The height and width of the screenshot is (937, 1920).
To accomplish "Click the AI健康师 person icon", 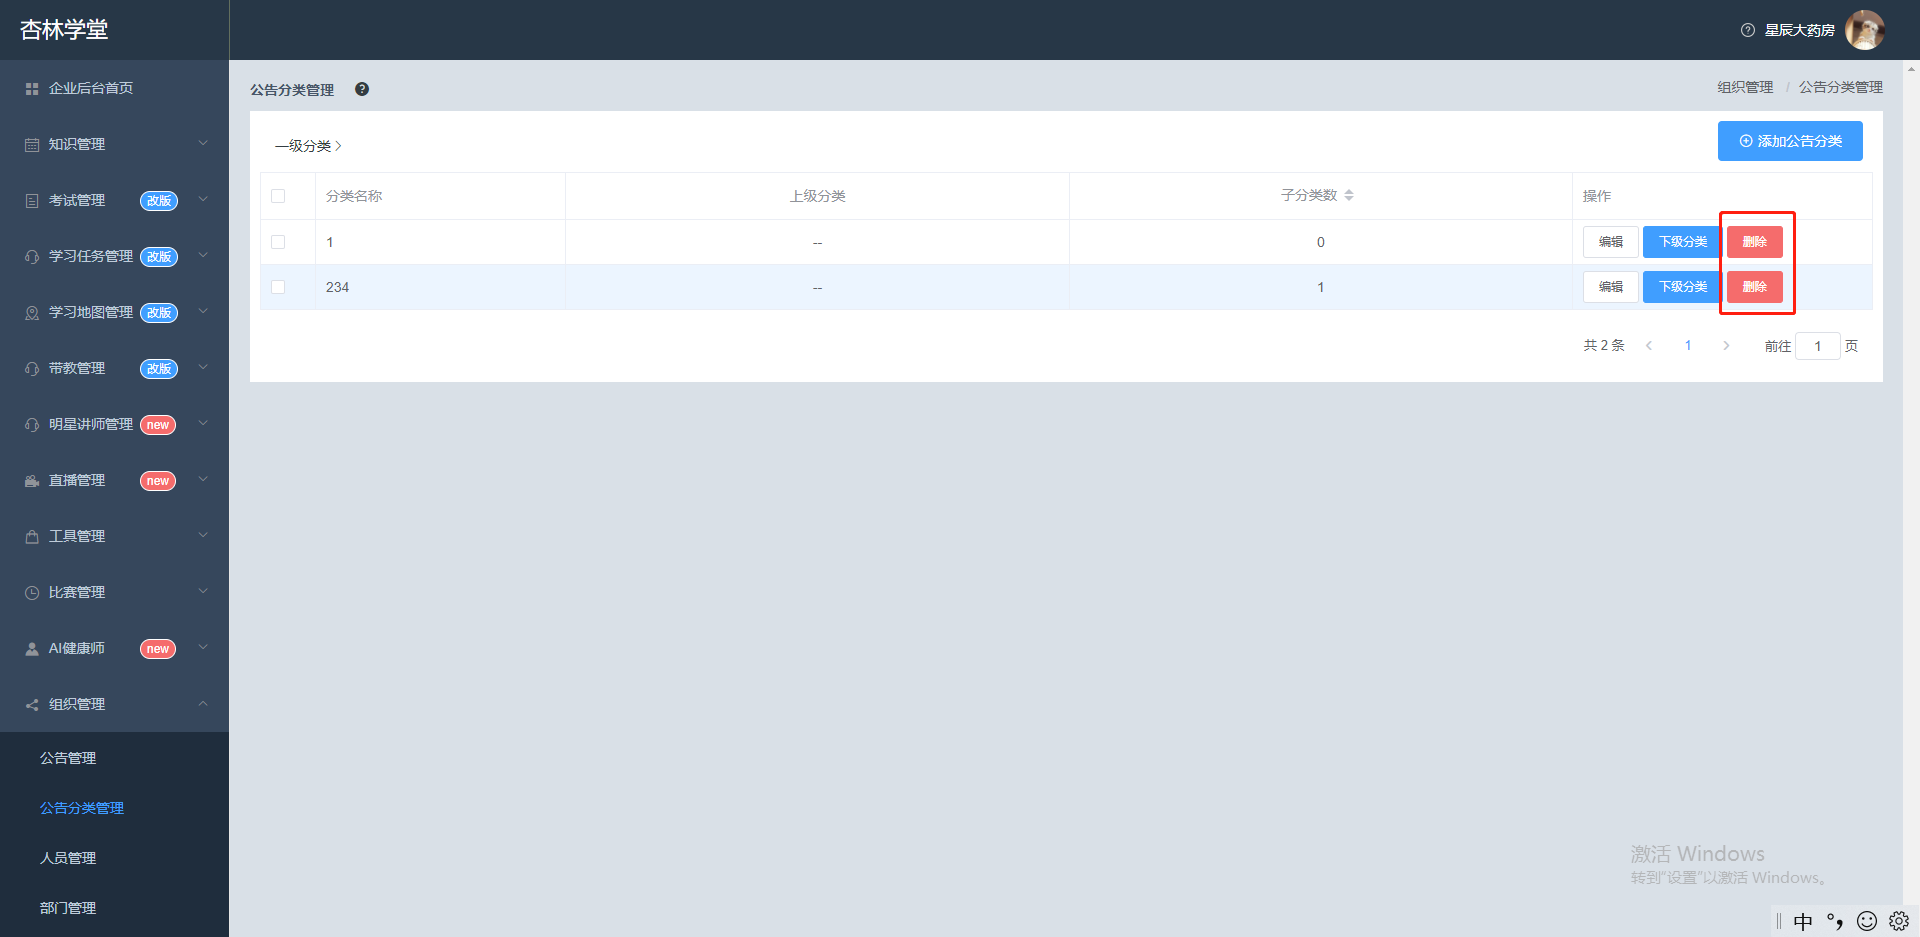I will [x=32, y=649].
